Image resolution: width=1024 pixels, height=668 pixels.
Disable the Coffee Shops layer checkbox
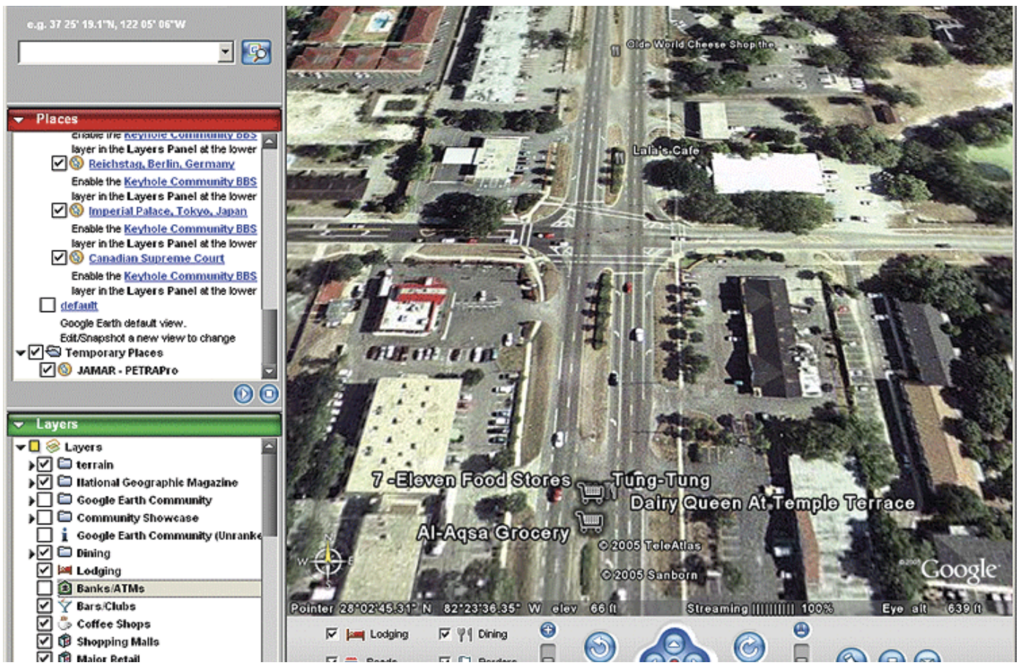pyautogui.click(x=44, y=623)
